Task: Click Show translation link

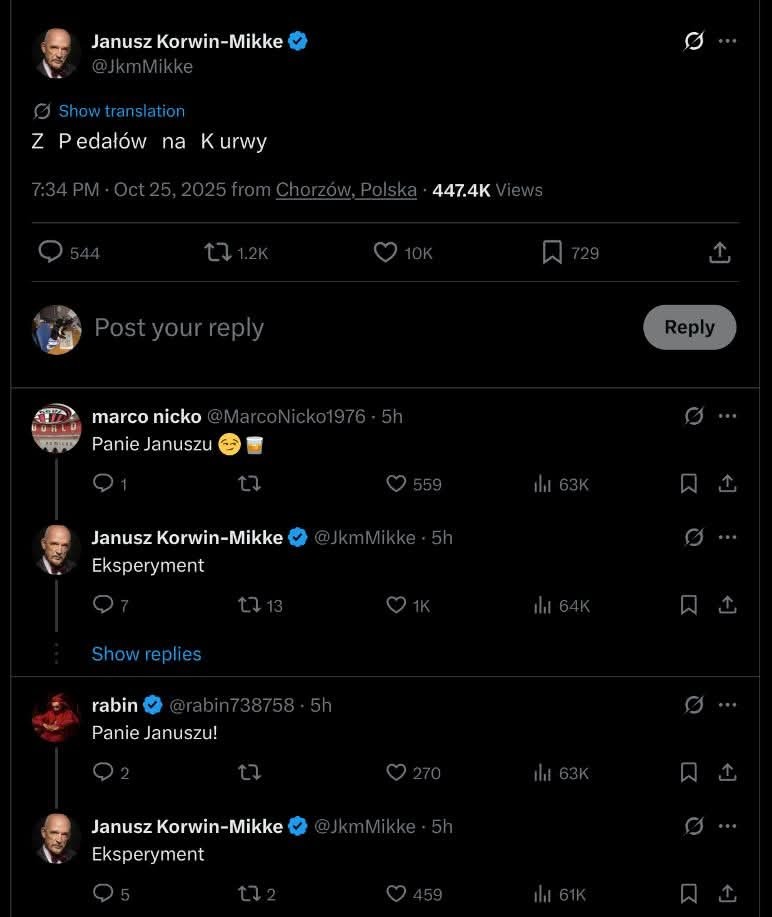Action: (121, 111)
